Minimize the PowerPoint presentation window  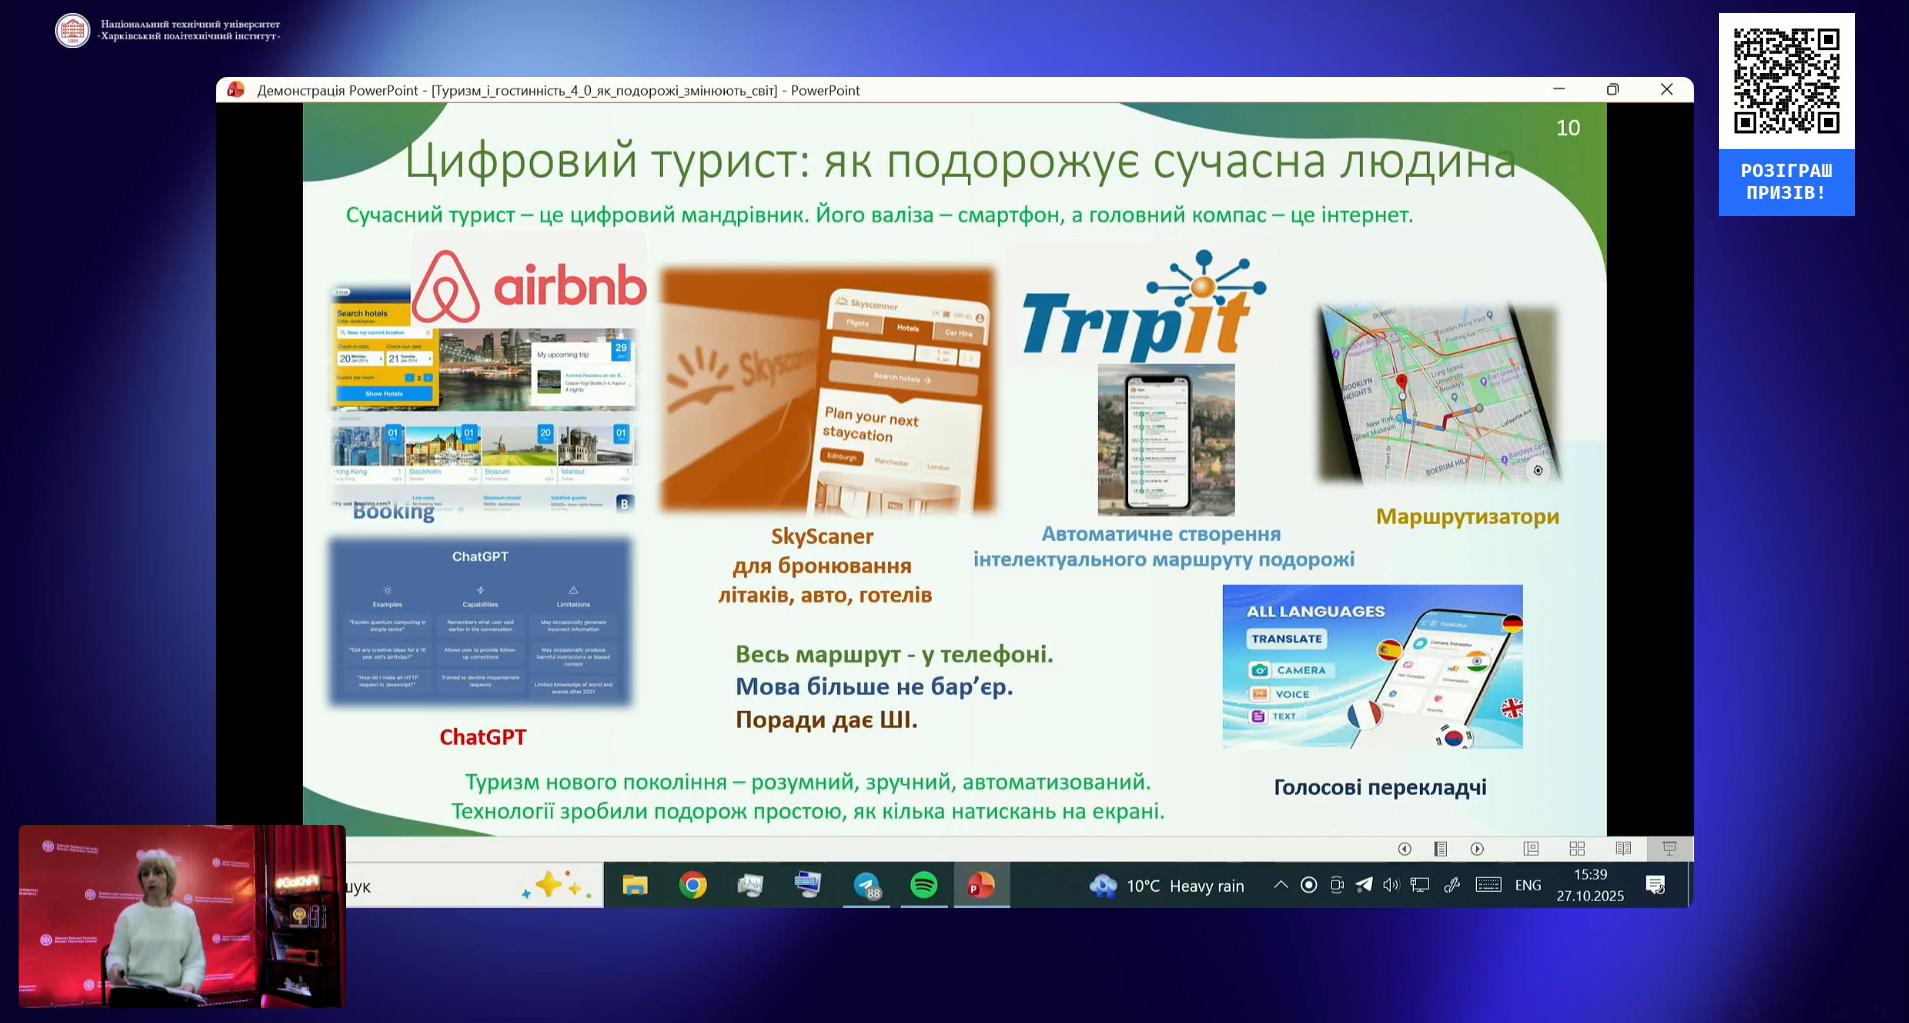pyautogui.click(x=1558, y=89)
